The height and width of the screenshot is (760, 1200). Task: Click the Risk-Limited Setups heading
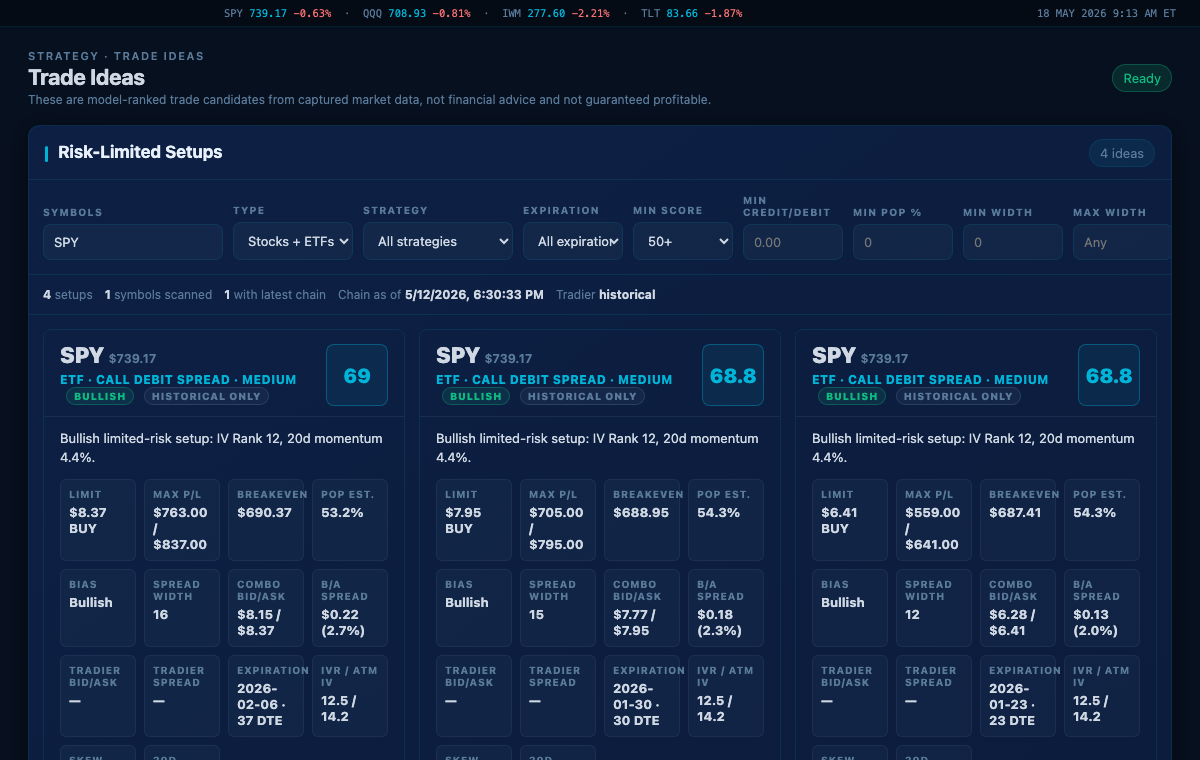click(140, 153)
